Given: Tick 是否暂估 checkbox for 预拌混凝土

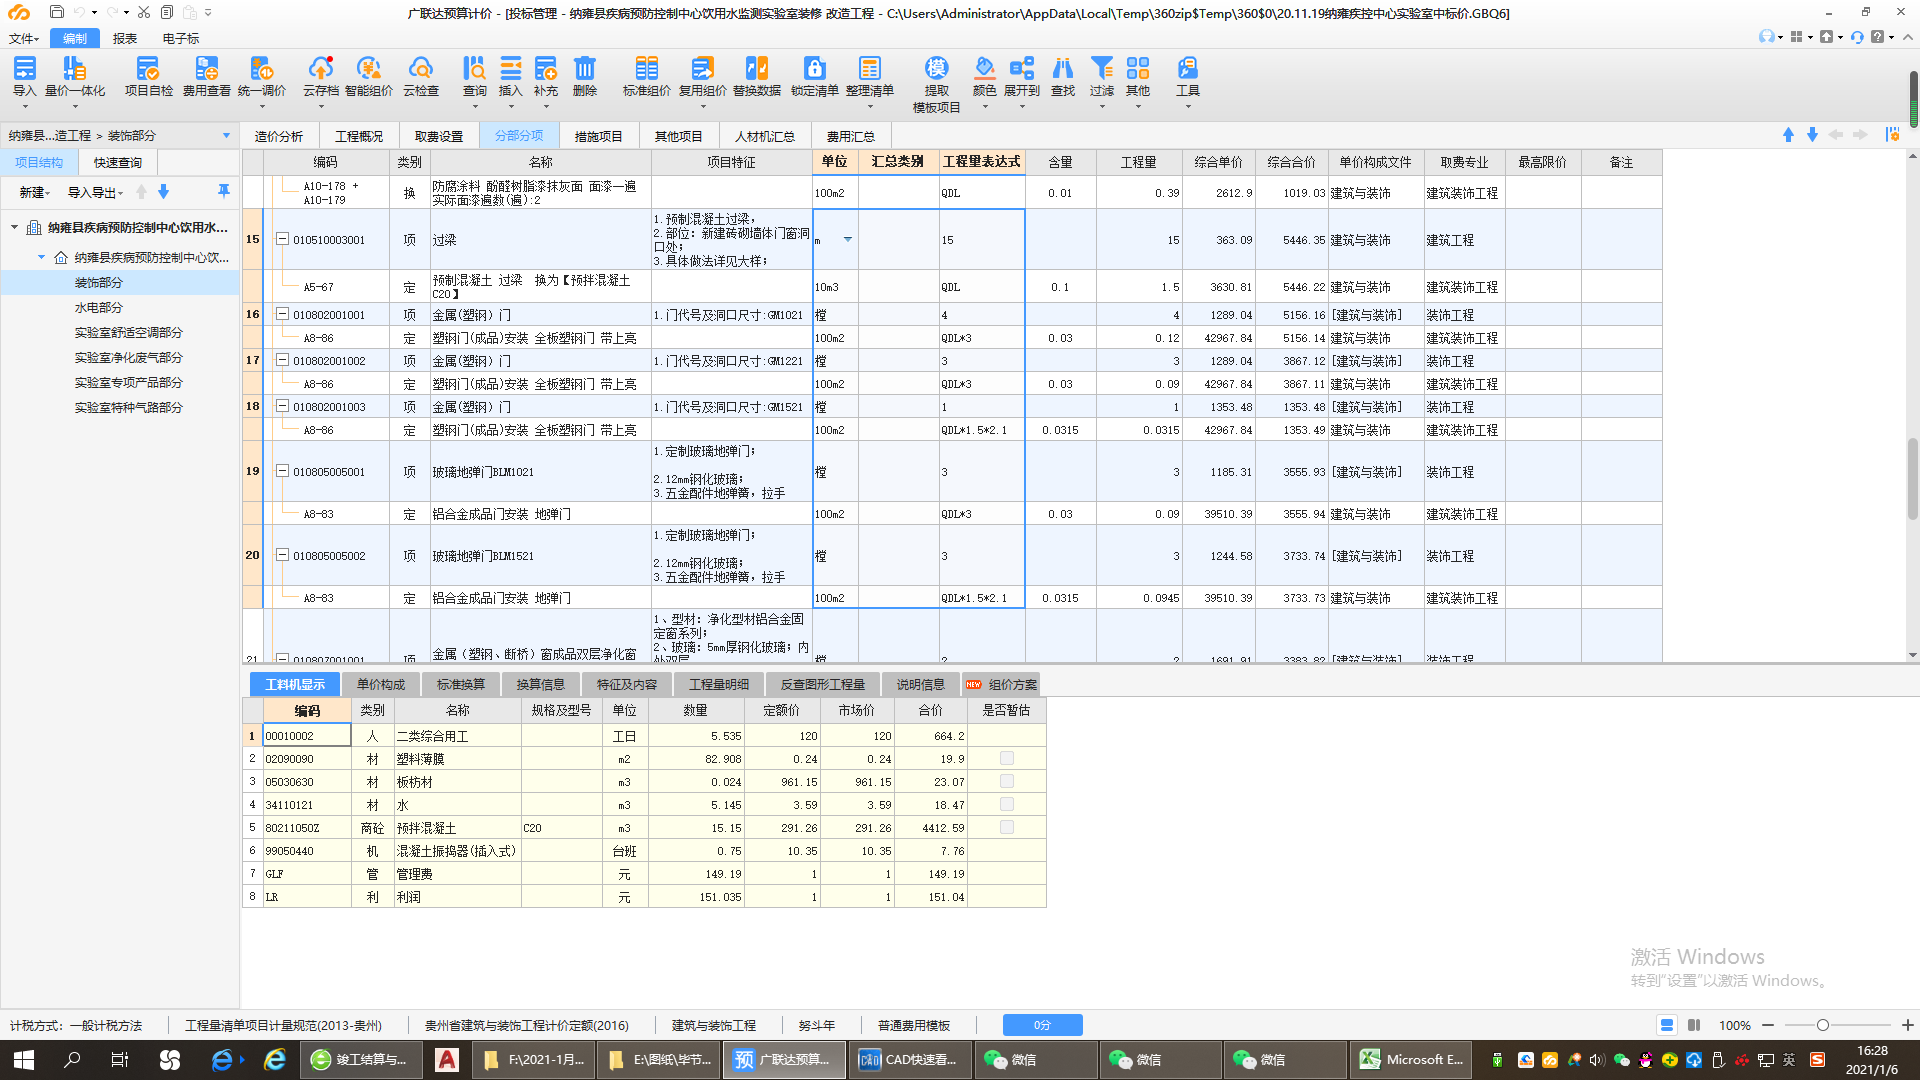Looking at the screenshot, I should 1007,827.
